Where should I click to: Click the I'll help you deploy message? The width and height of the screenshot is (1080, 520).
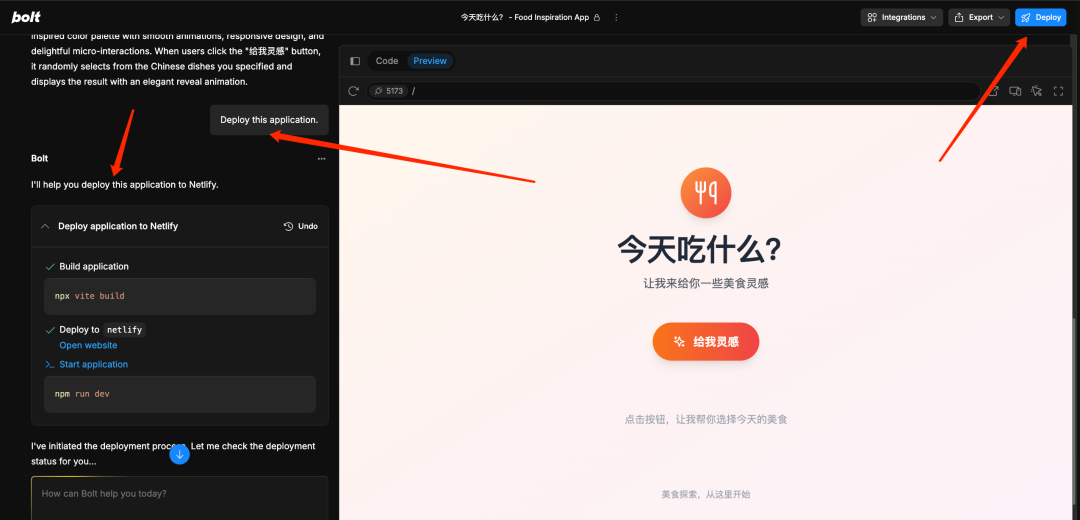coord(125,185)
